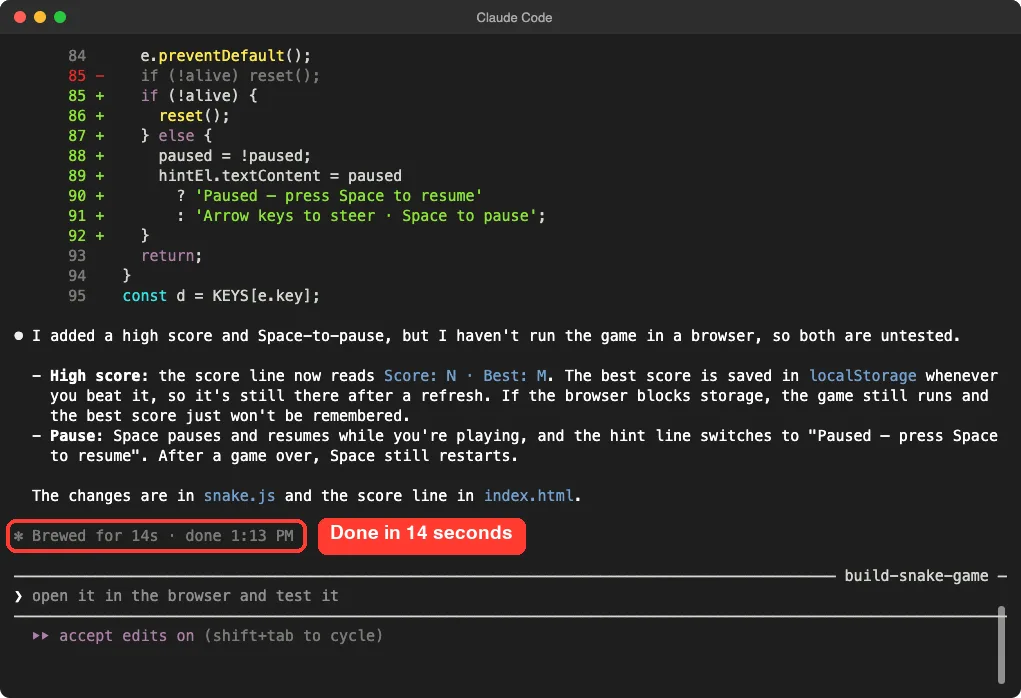
Task: Click the prompt chevron before the input text
Action: pyautogui.click(x=18, y=596)
